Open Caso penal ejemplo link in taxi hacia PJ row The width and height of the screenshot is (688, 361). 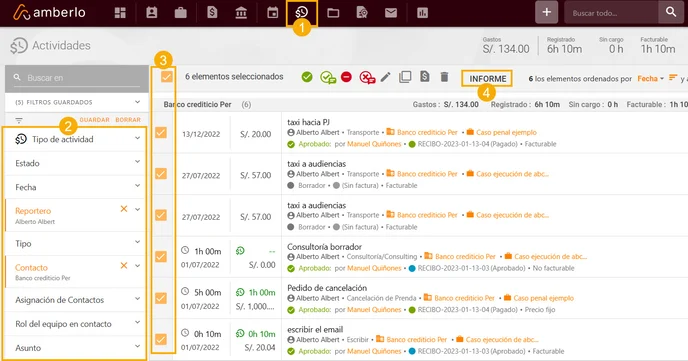[x=506, y=132]
